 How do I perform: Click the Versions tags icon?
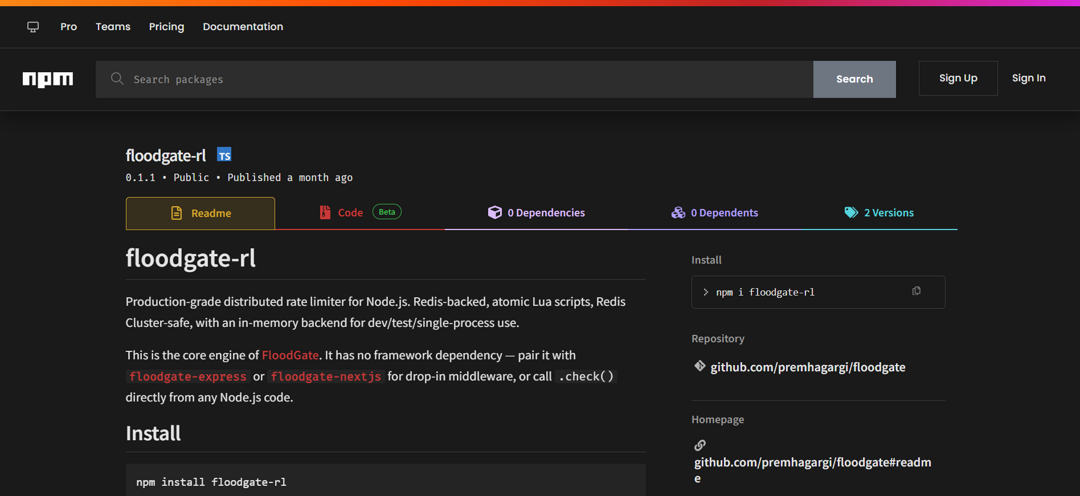851,213
